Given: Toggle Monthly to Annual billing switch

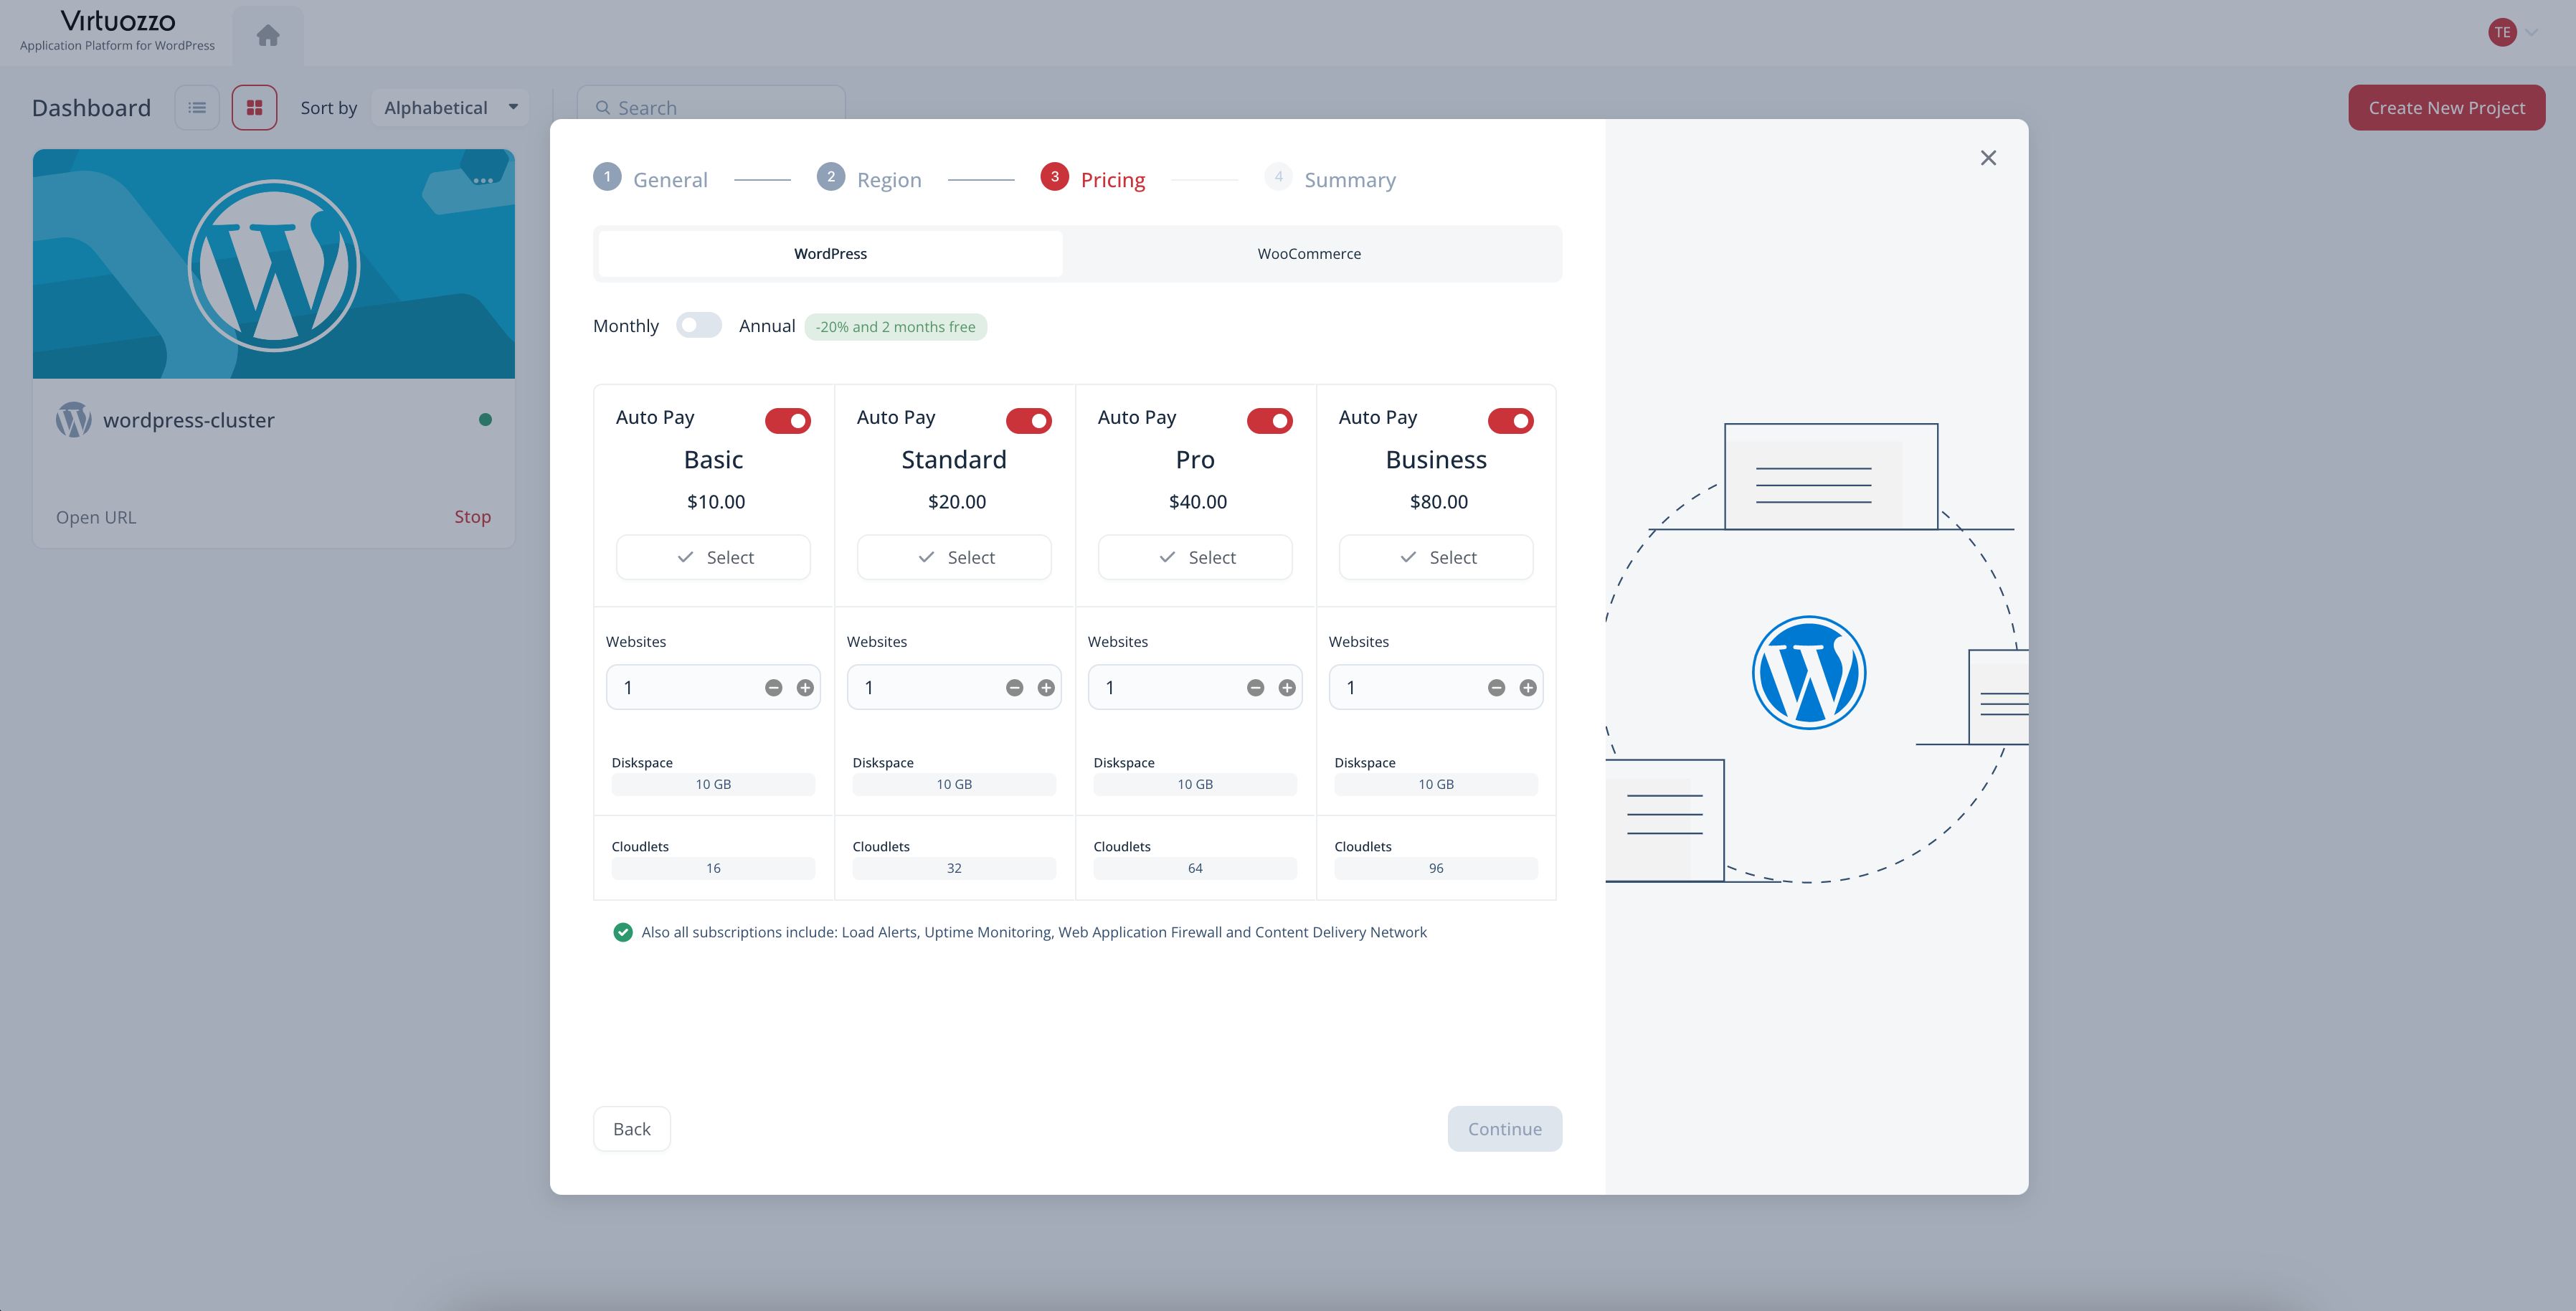Looking at the screenshot, I should (x=698, y=326).
